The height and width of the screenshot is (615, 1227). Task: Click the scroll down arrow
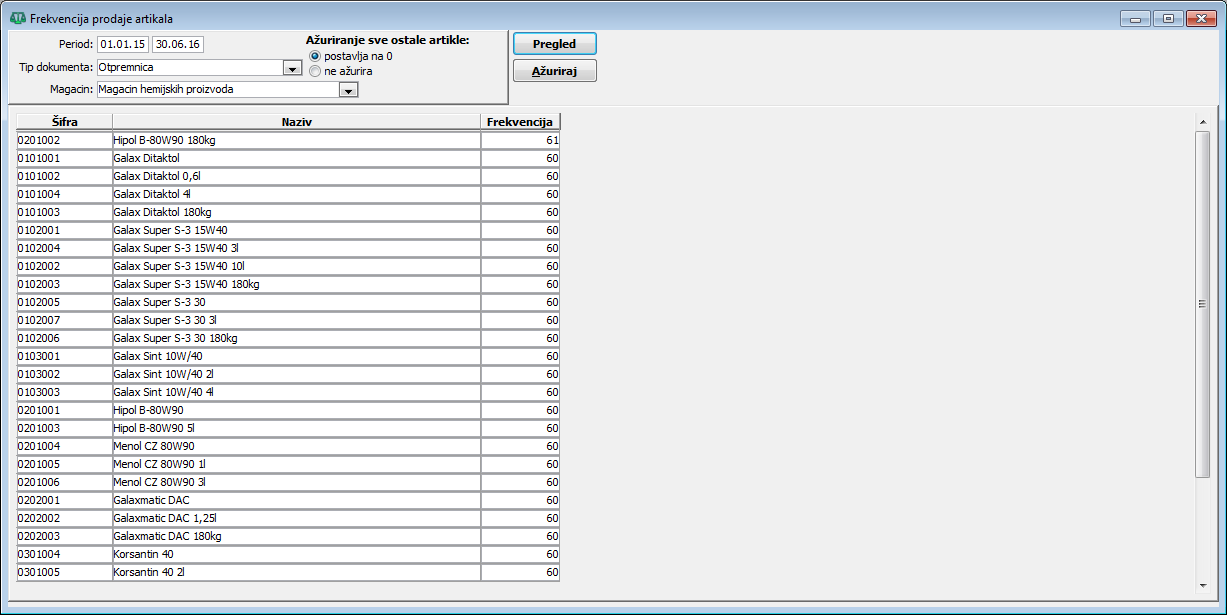click(1202, 584)
